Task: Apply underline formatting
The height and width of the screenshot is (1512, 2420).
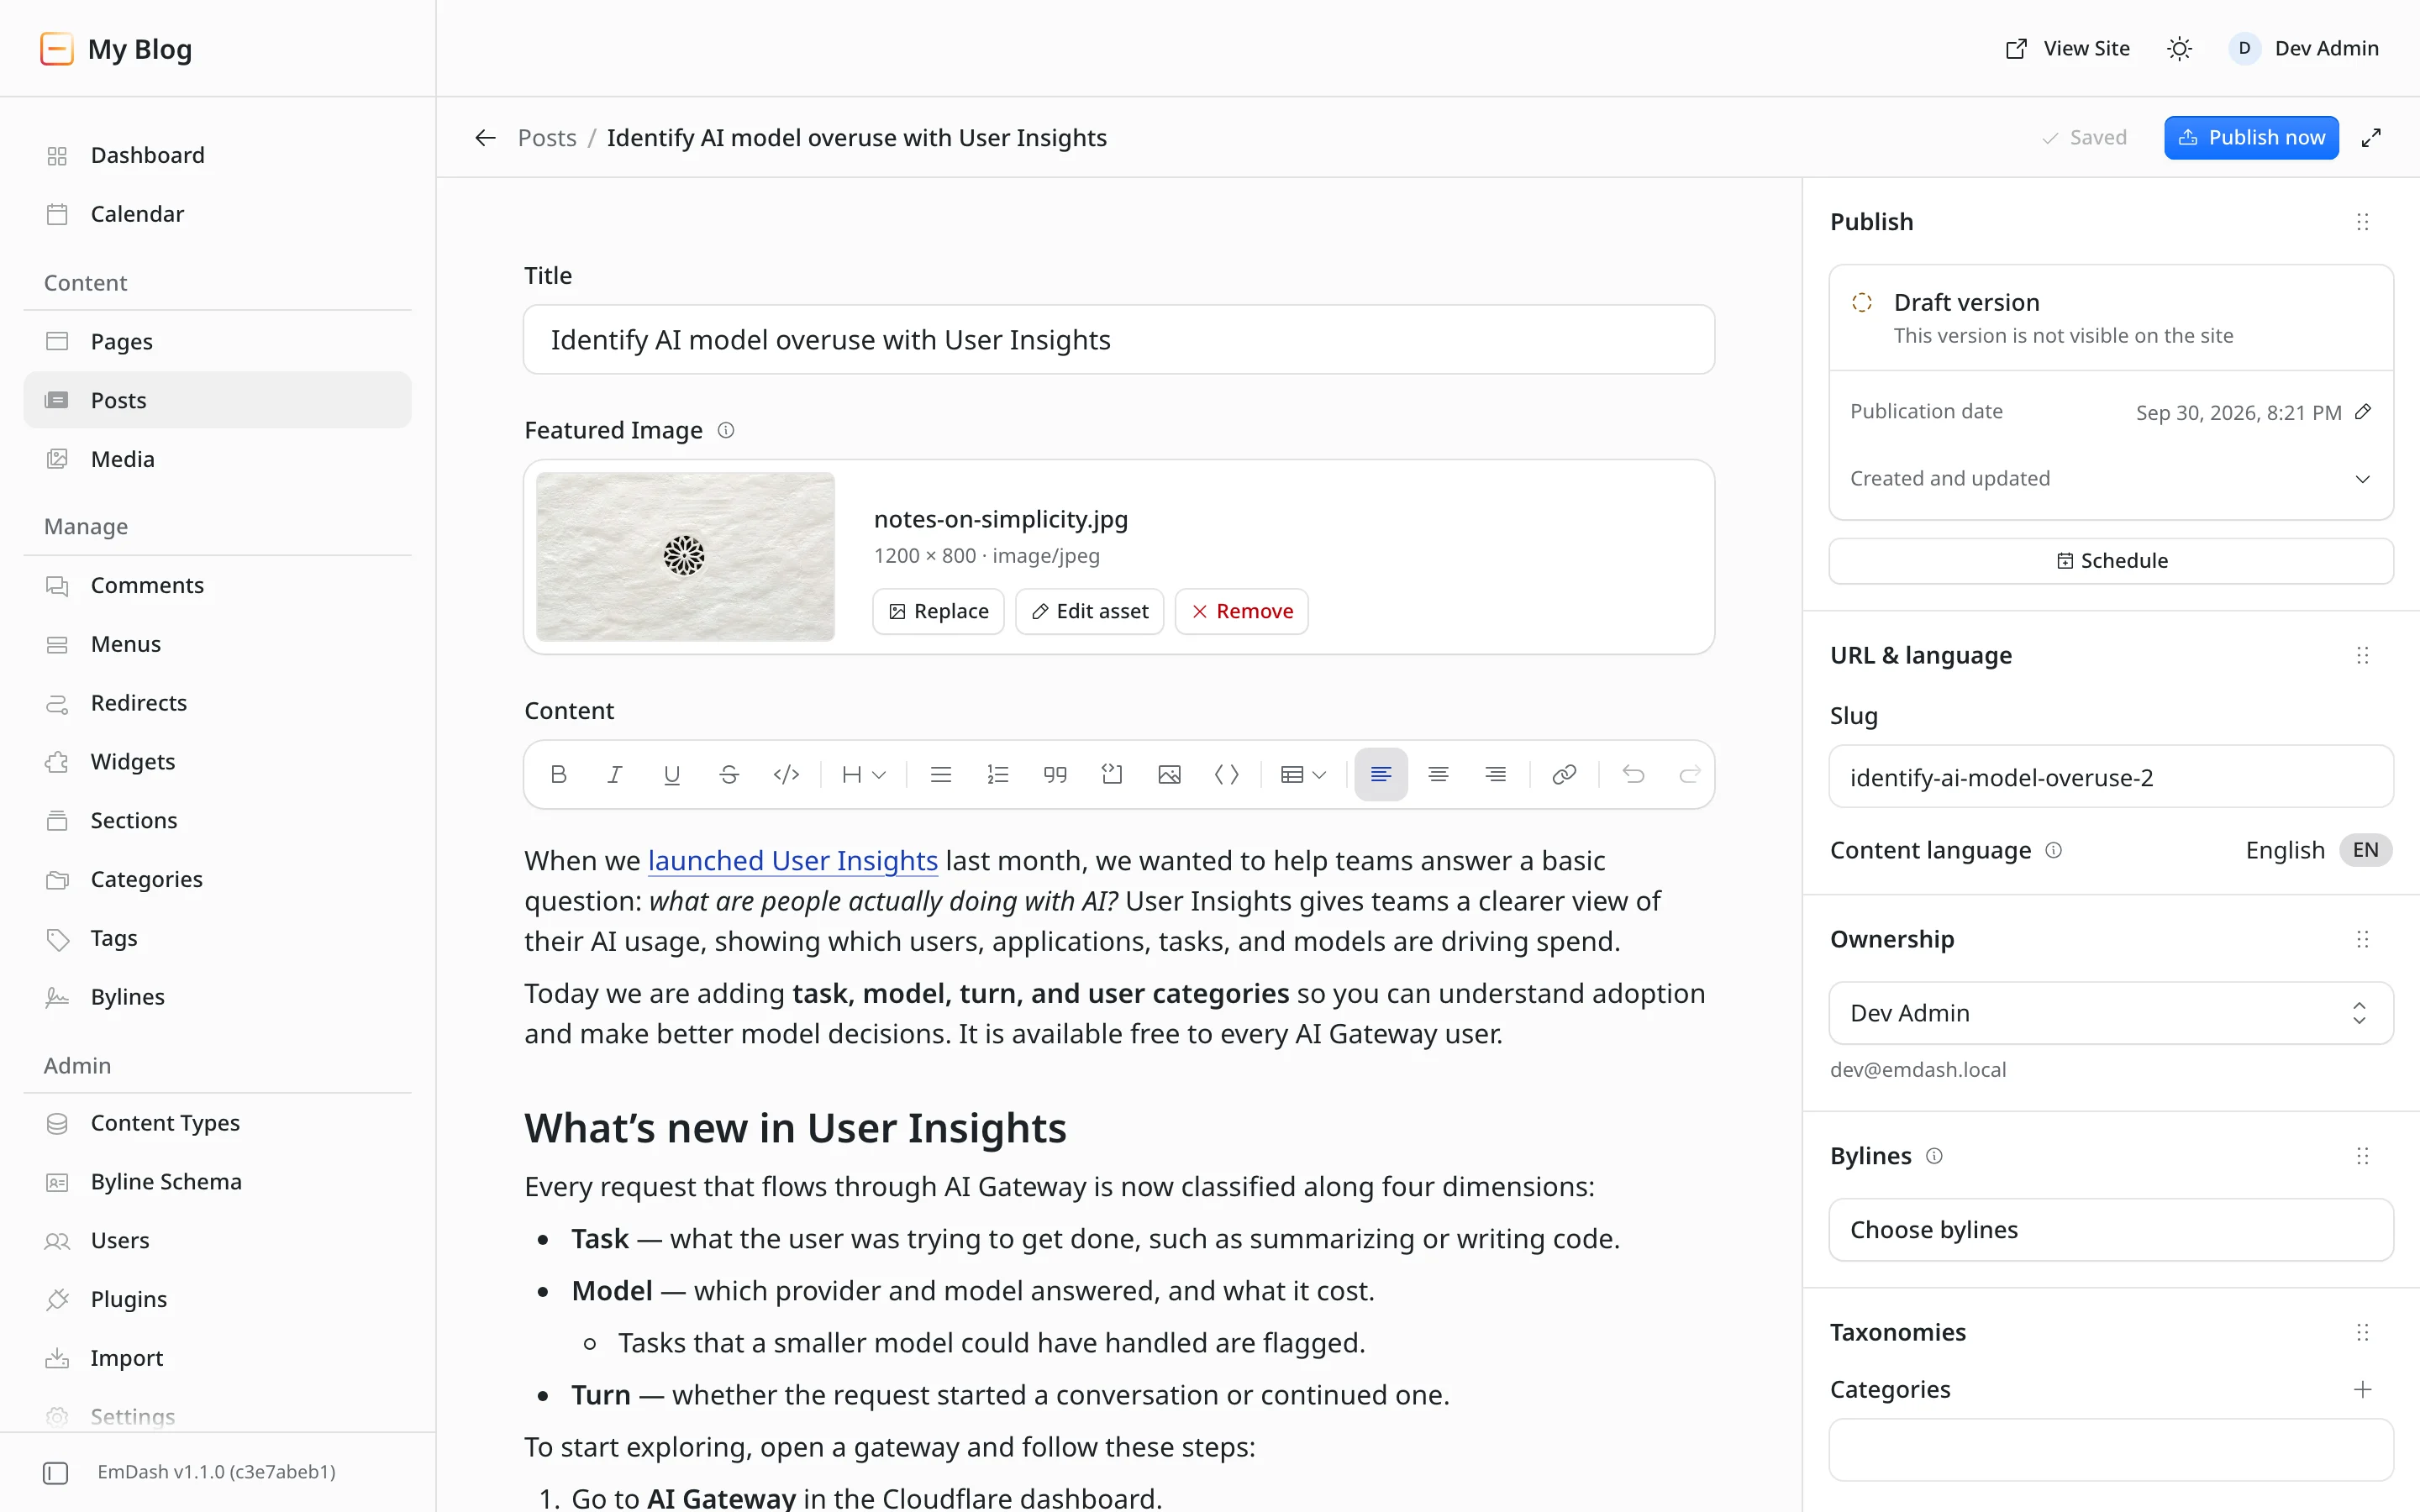Action: click(x=672, y=774)
